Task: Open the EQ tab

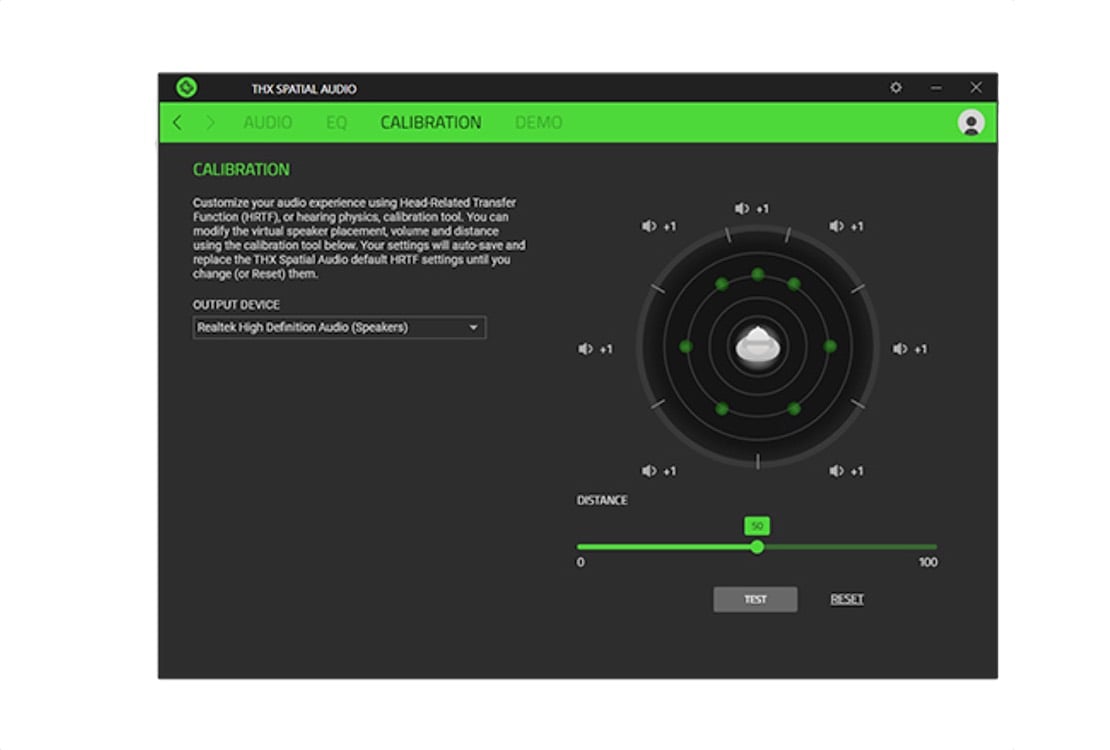Action: coord(336,123)
